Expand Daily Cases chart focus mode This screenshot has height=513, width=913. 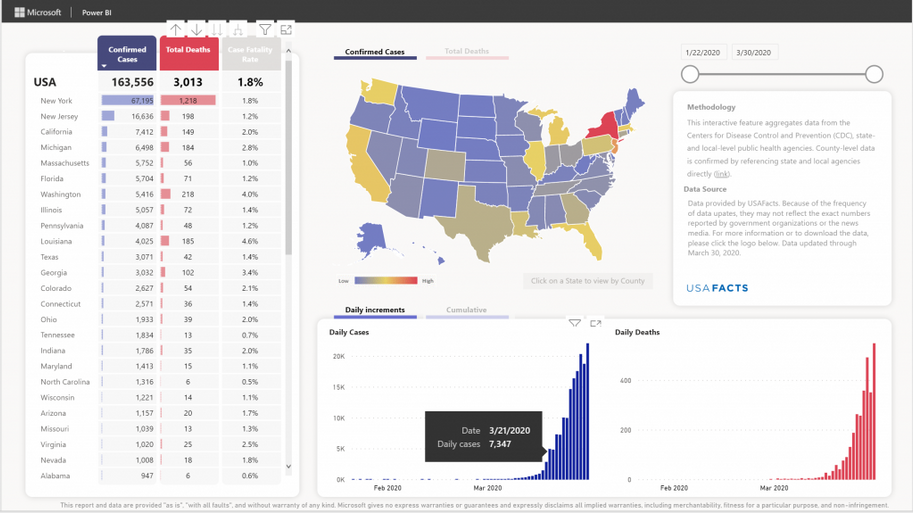point(595,323)
